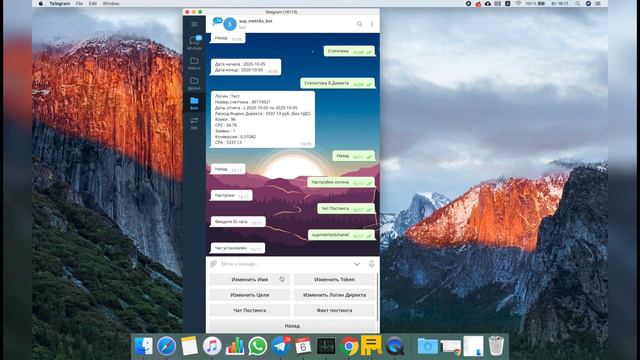640x360 pixels.
Task: Open the Trash in the Dock
Action: [x=496, y=346]
